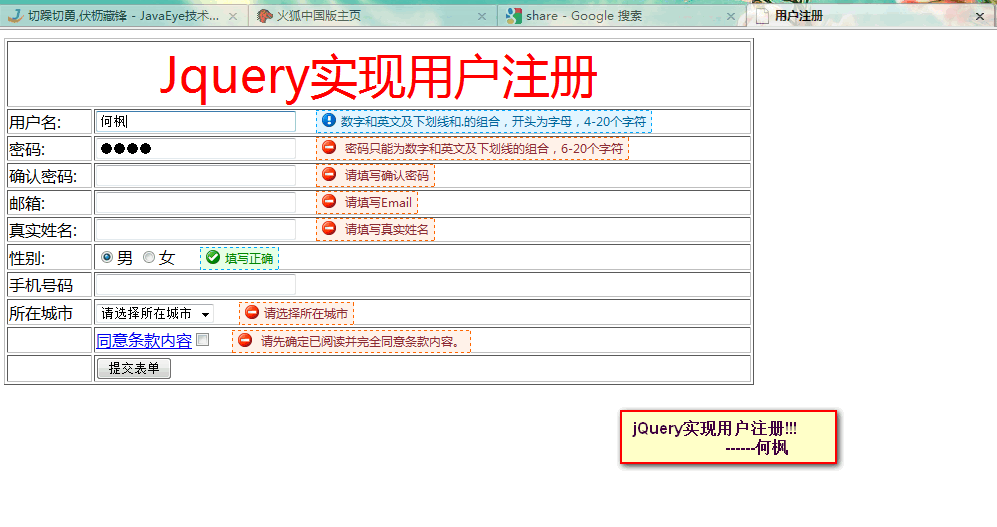Click the 确认密码: label
This screenshot has width=997, height=527.
[43, 176]
